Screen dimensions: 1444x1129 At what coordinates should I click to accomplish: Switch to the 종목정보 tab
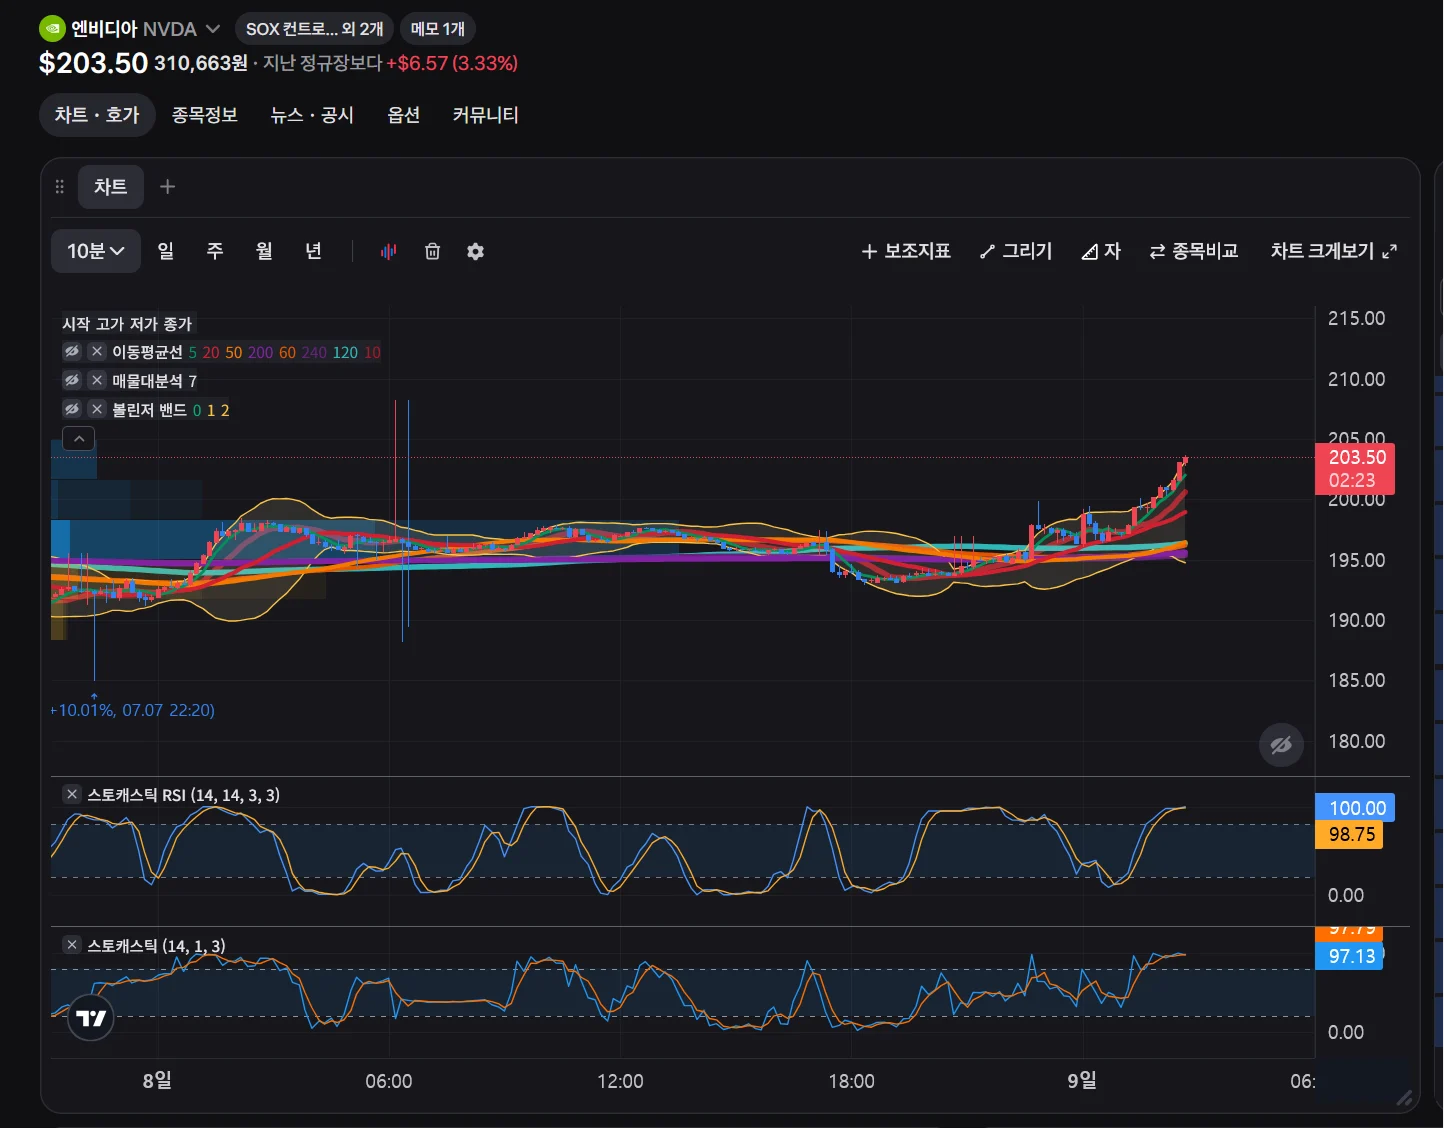point(205,115)
